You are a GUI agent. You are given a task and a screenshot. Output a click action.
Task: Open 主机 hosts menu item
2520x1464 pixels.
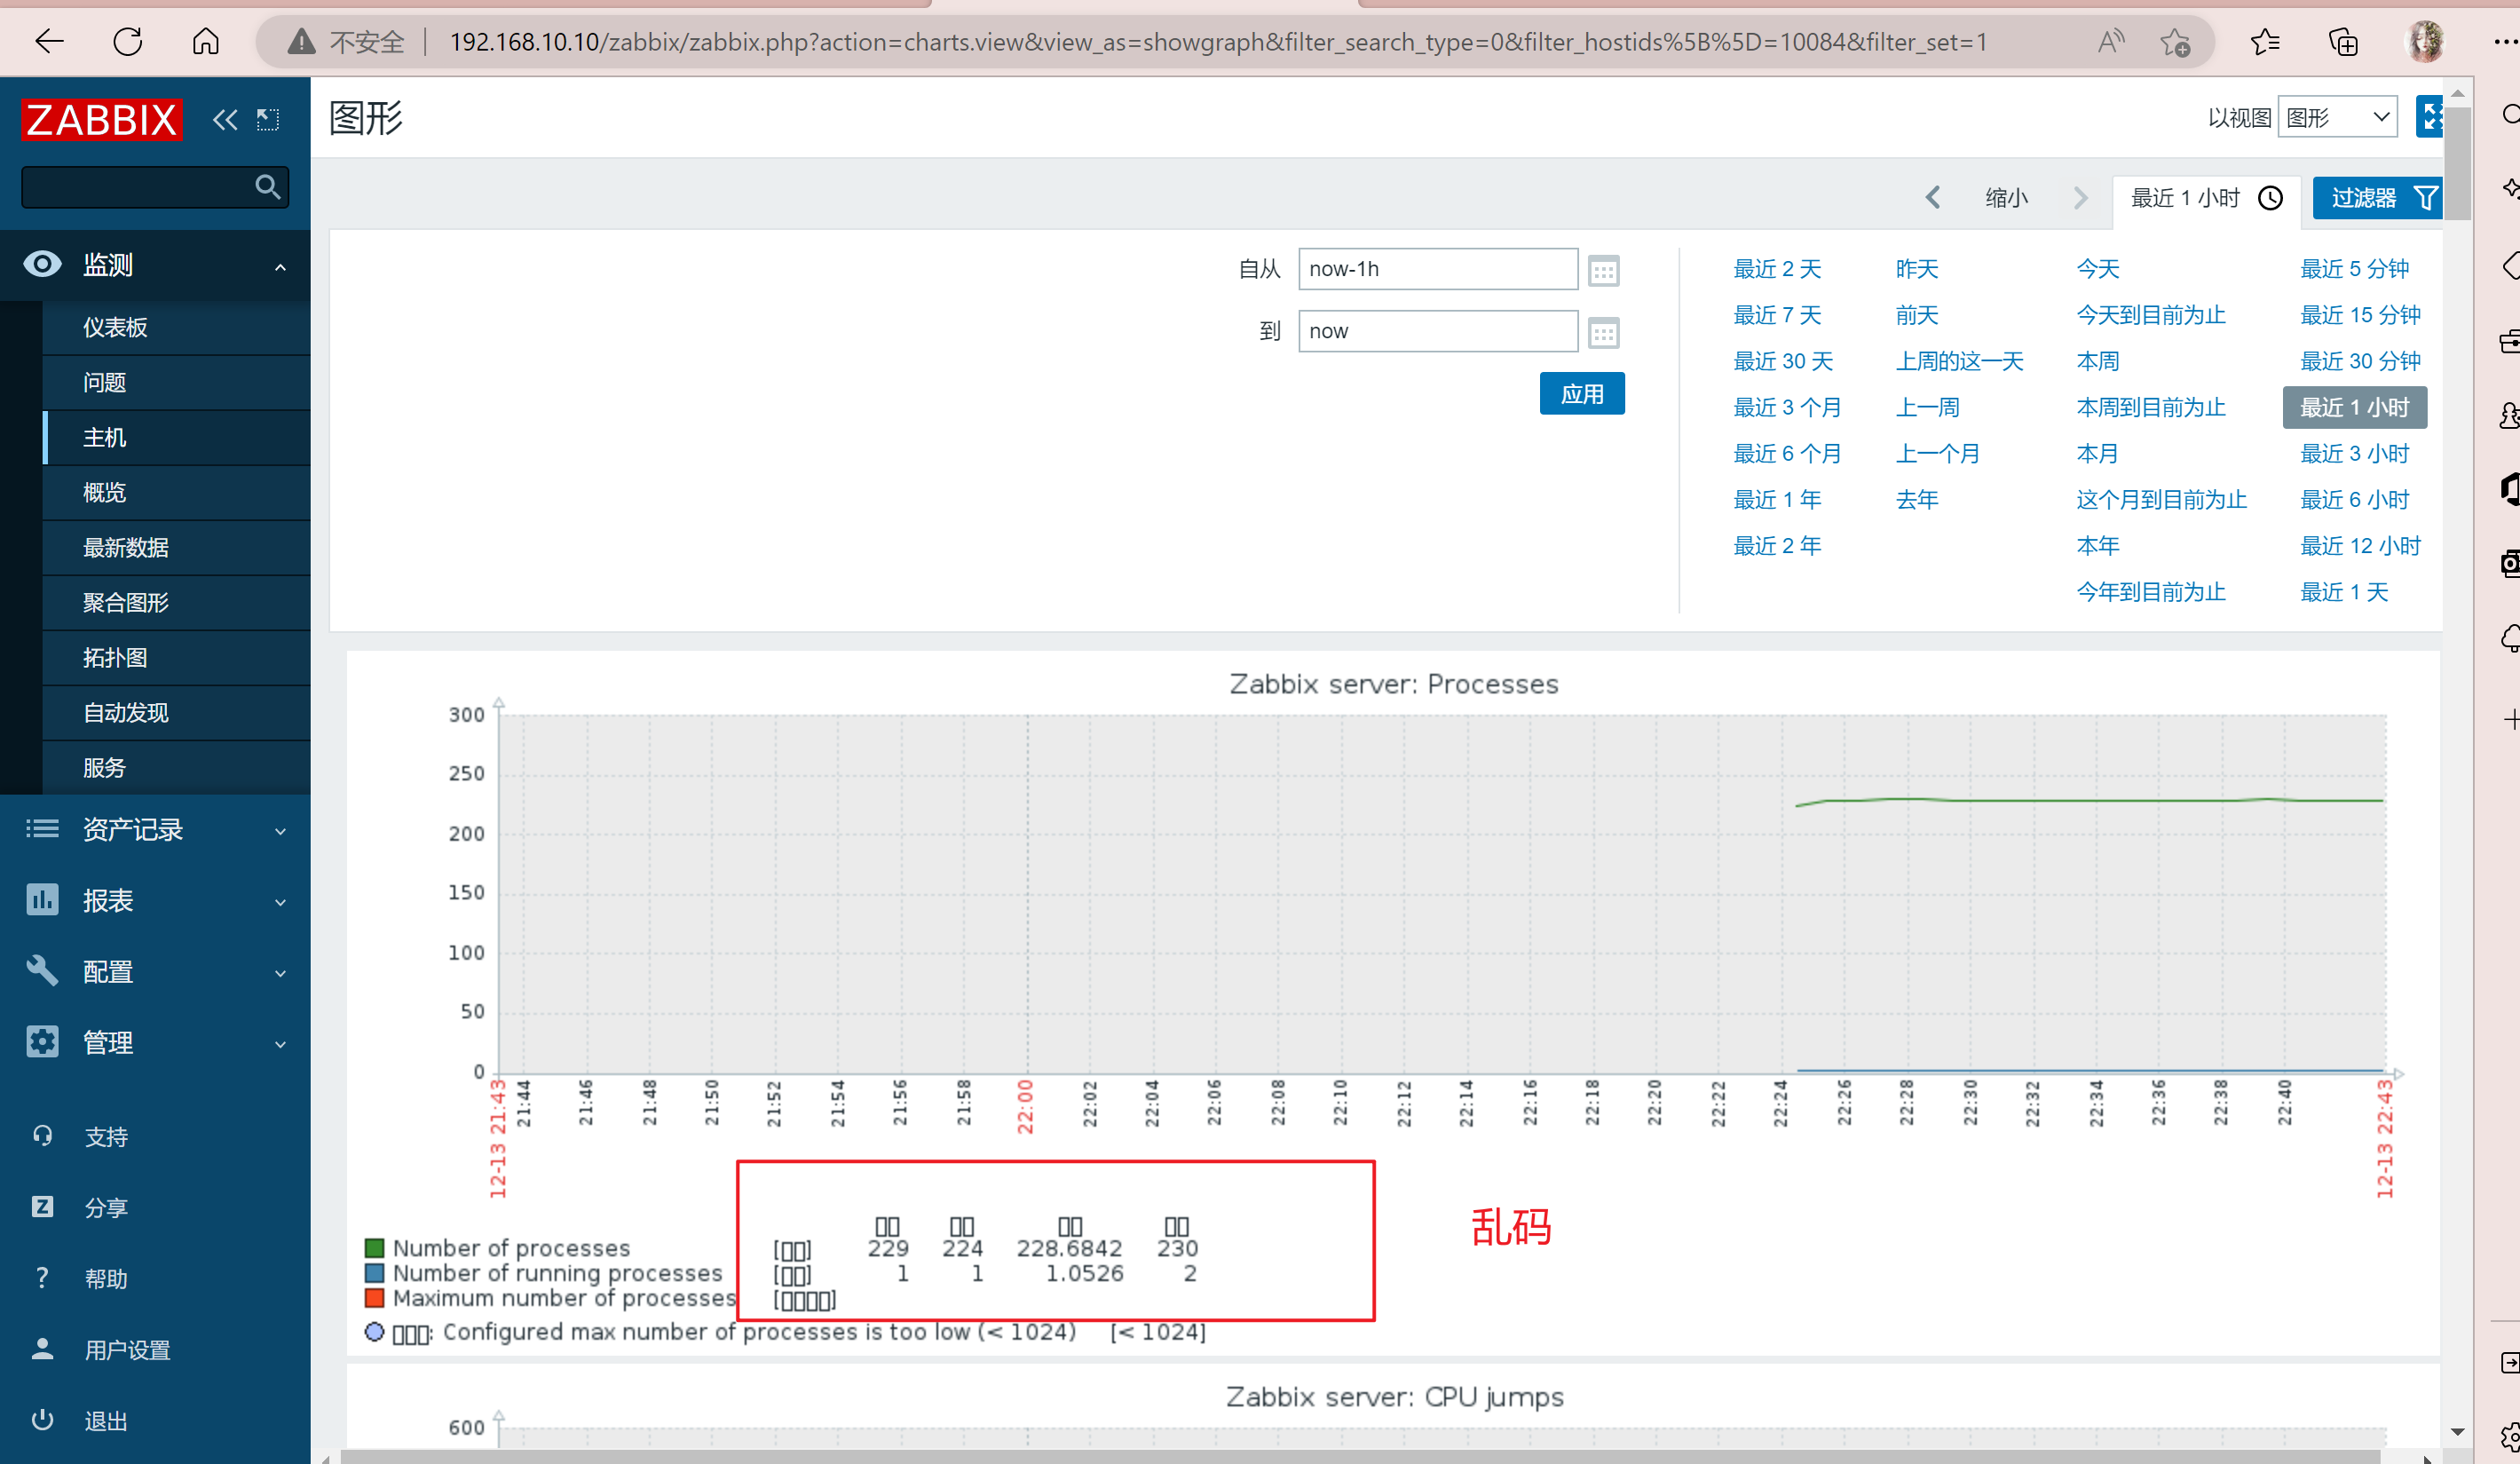coord(177,438)
